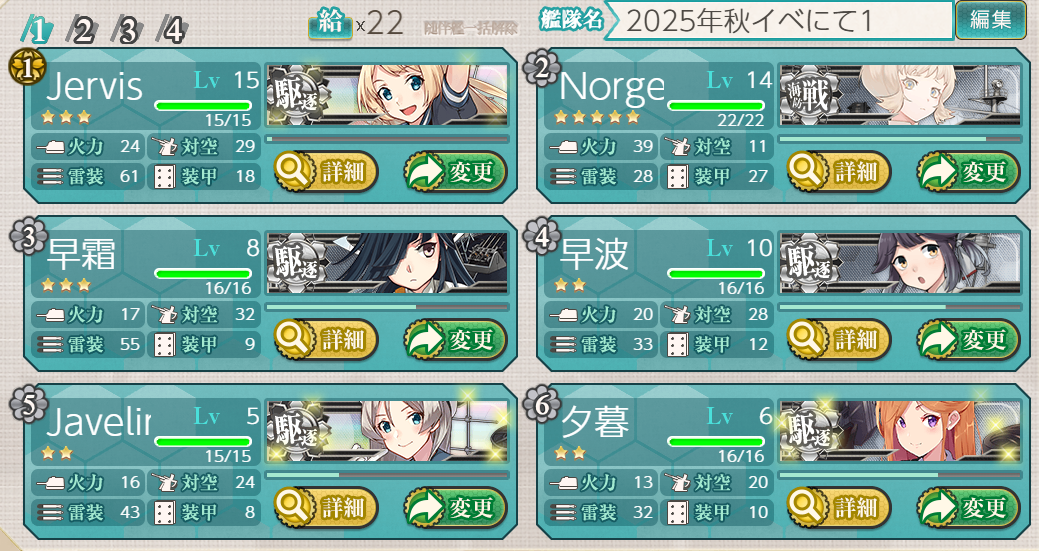Change (変更) the Norge ship slot

coord(968,172)
